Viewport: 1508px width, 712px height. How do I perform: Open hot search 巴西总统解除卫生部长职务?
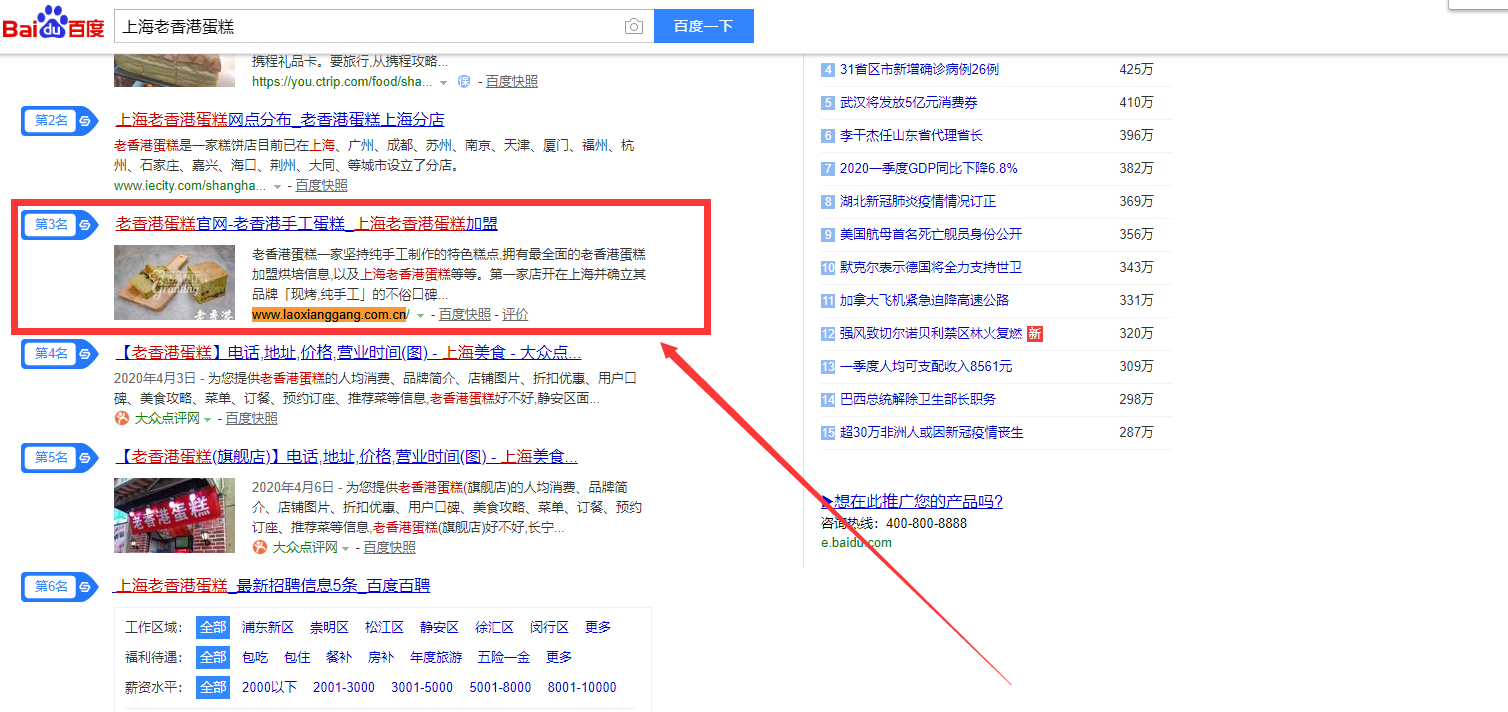click(x=918, y=399)
